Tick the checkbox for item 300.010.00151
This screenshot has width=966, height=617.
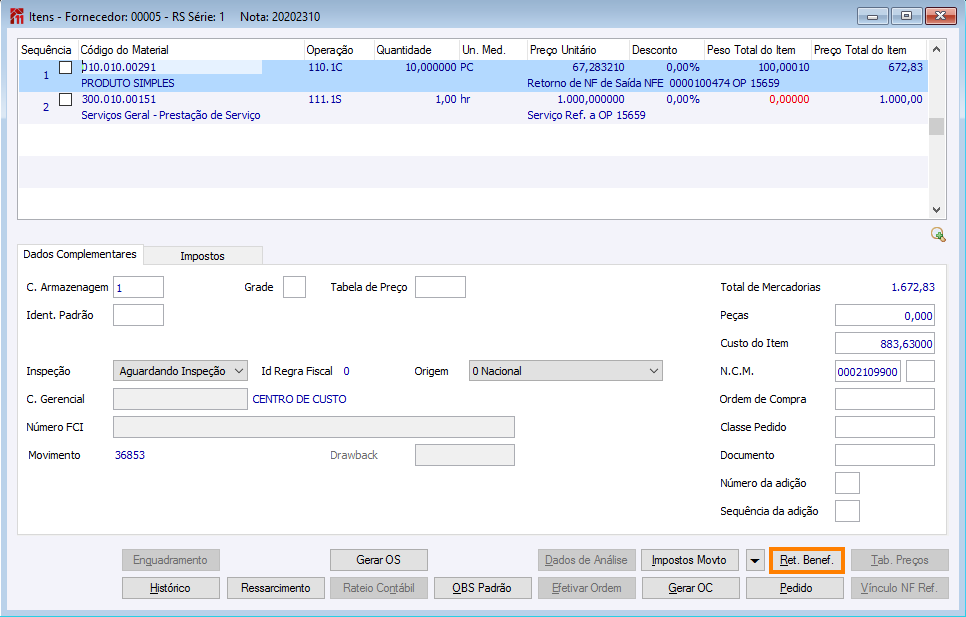point(65,100)
